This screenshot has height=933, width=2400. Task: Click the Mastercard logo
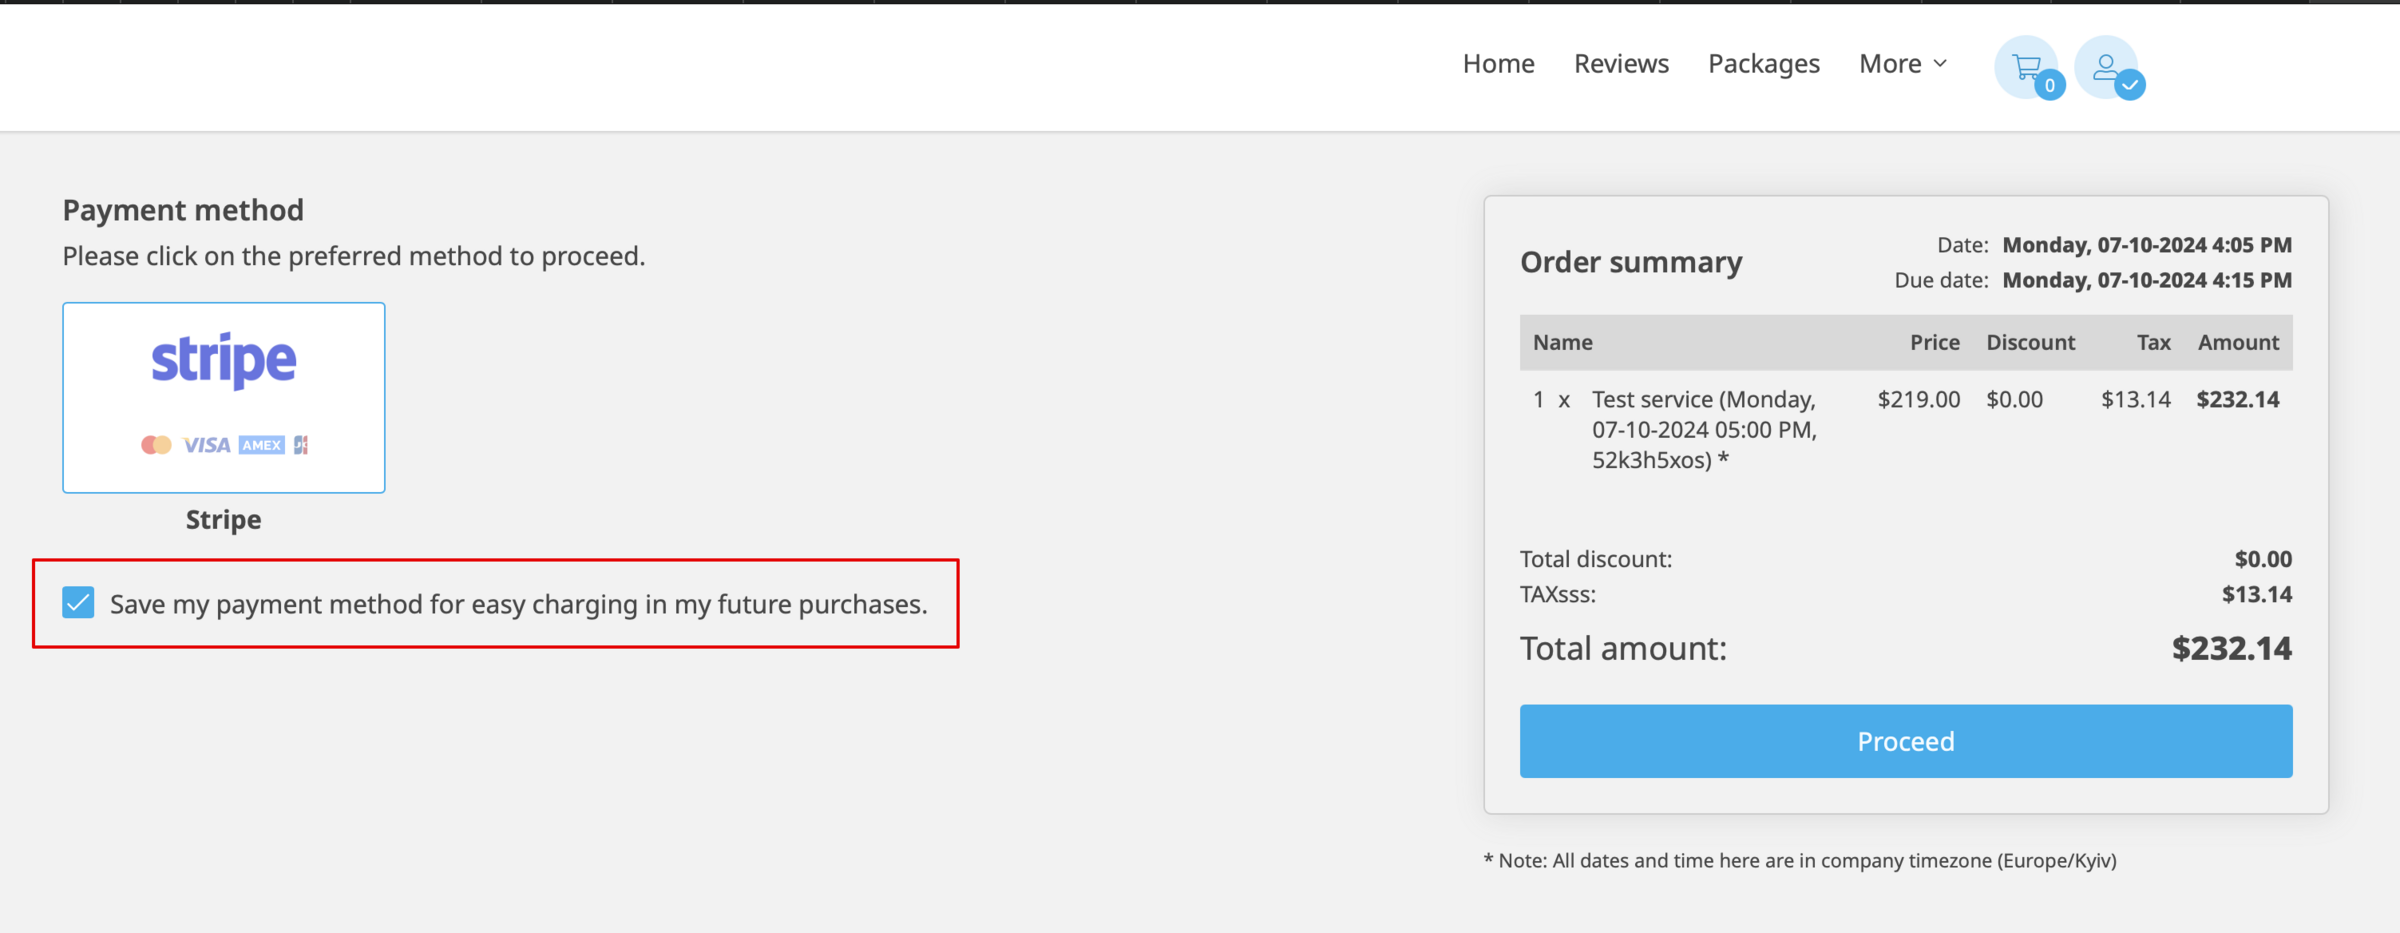tap(155, 444)
